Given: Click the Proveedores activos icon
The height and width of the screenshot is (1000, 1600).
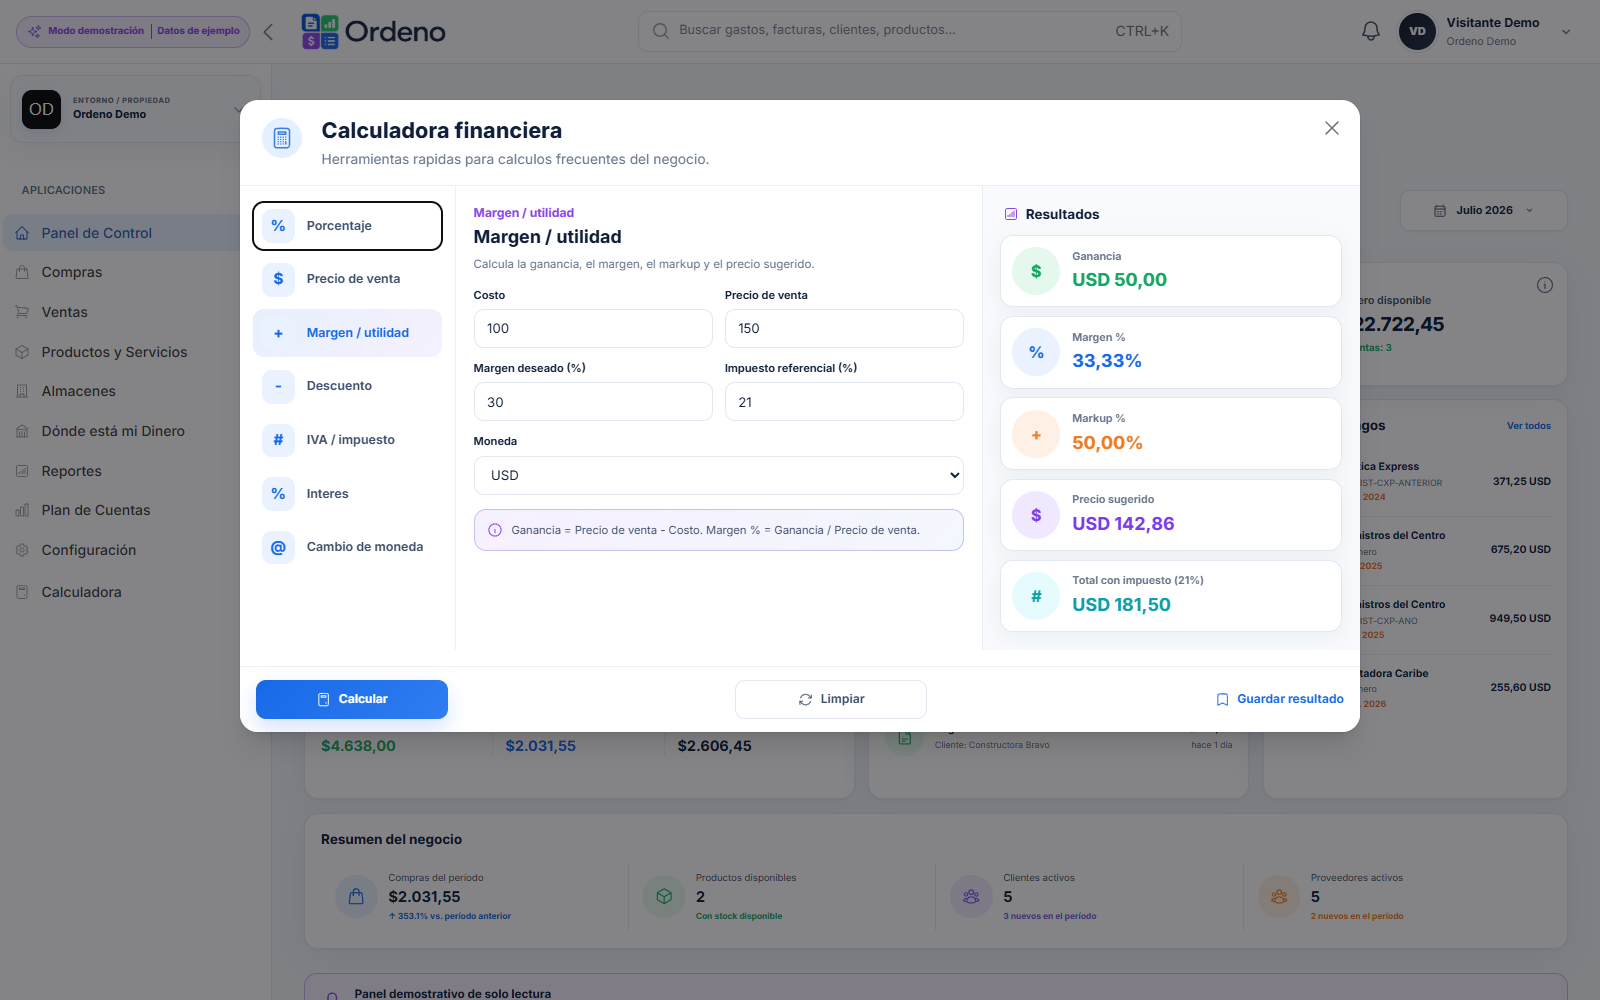Looking at the screenshot, I should (x=1279, y=897).
